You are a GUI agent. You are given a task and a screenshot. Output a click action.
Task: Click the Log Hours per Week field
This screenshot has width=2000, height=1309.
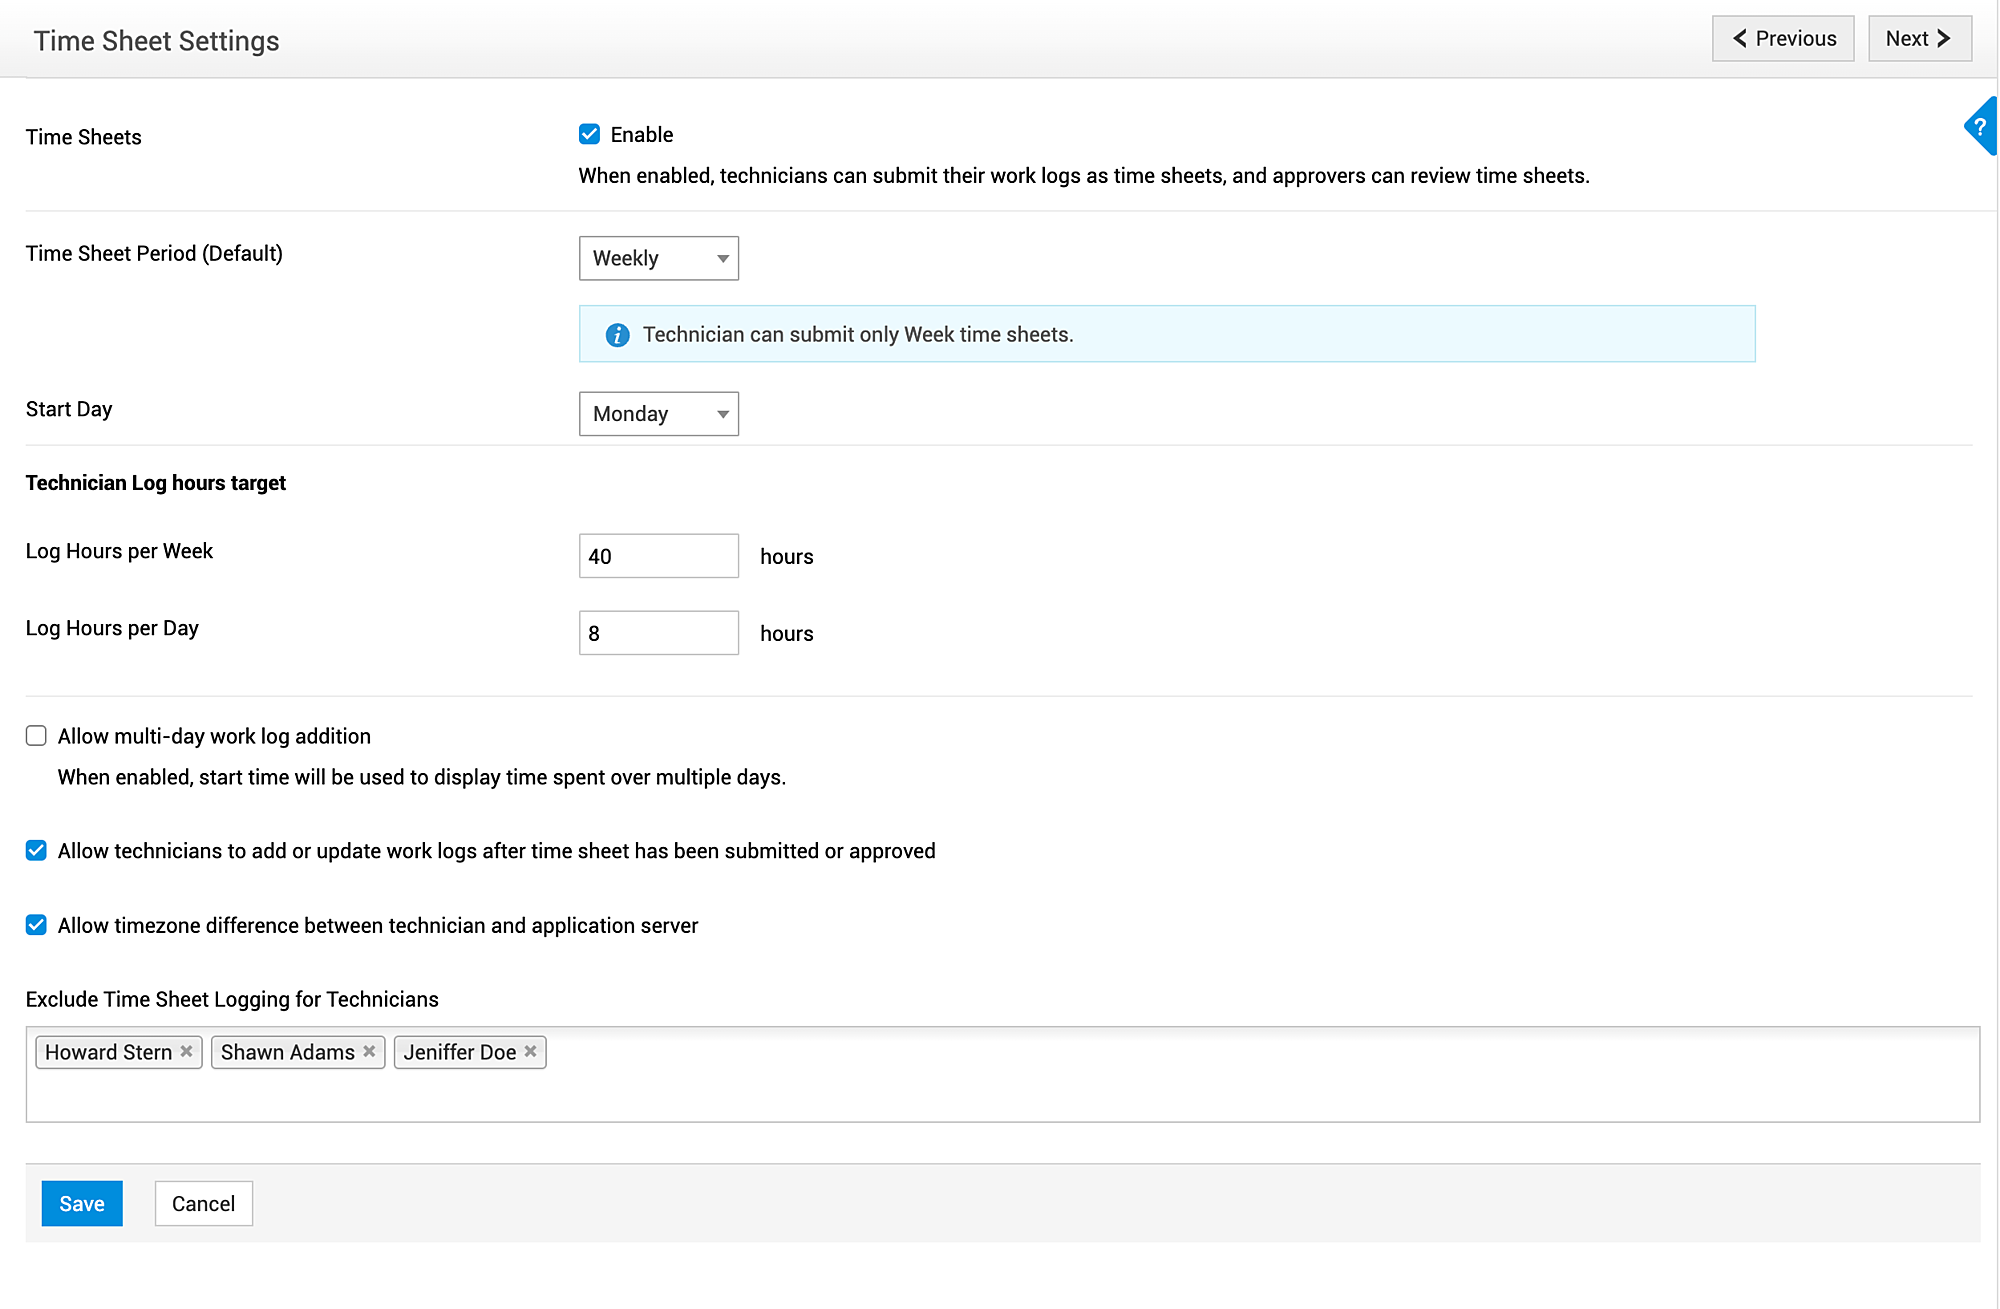coord(658,556)
